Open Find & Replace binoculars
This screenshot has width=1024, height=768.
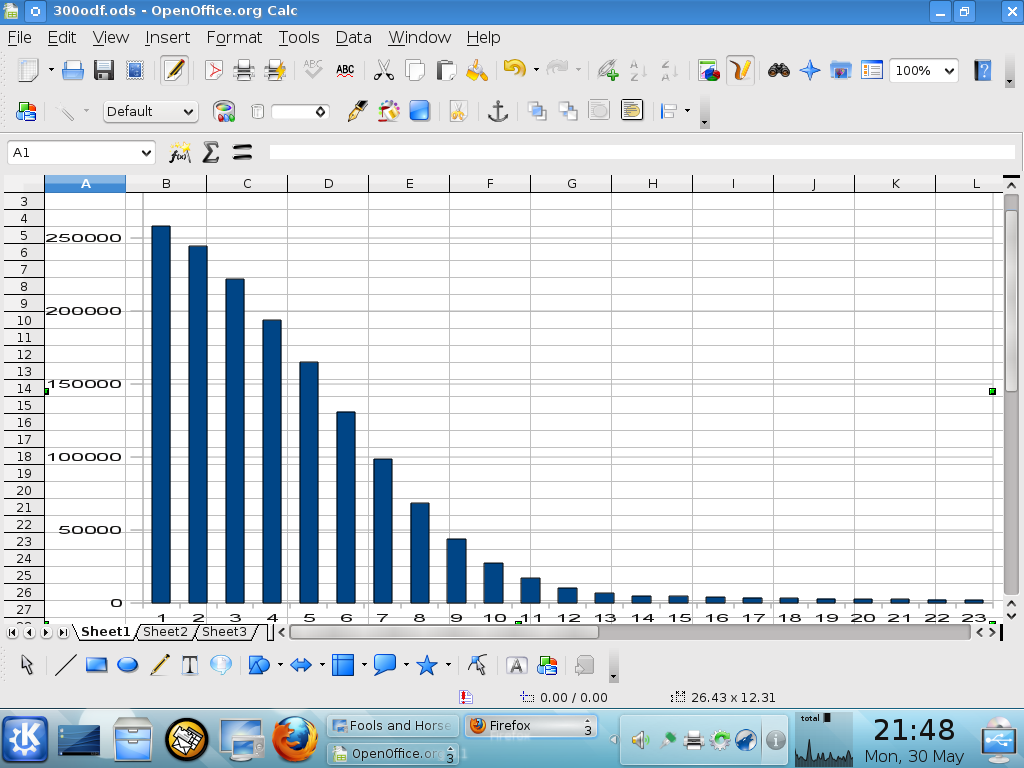pyautogui.click(x=778, y=70)
